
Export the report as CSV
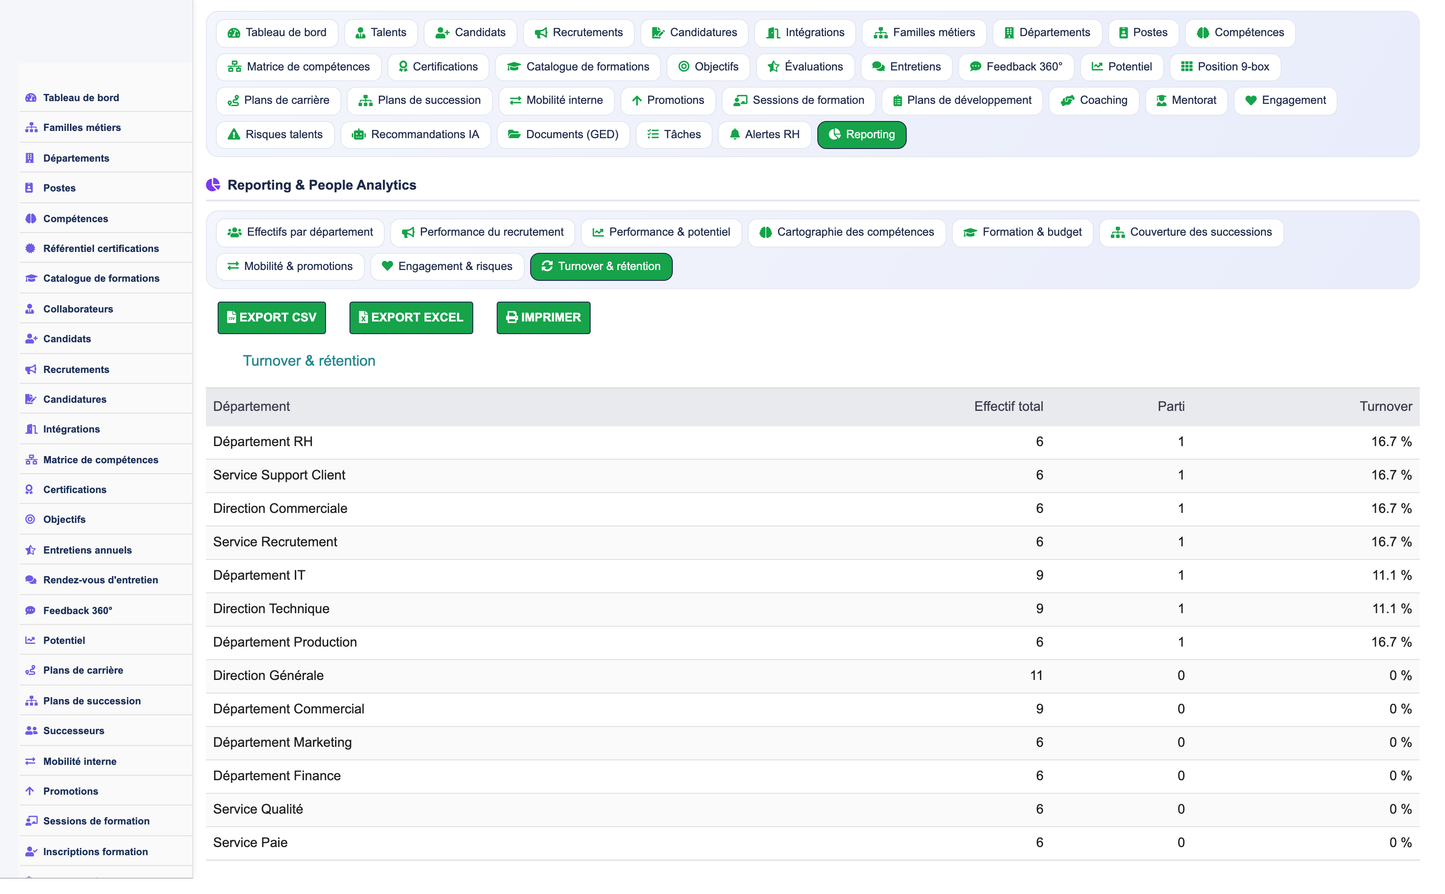coord(272,318)
